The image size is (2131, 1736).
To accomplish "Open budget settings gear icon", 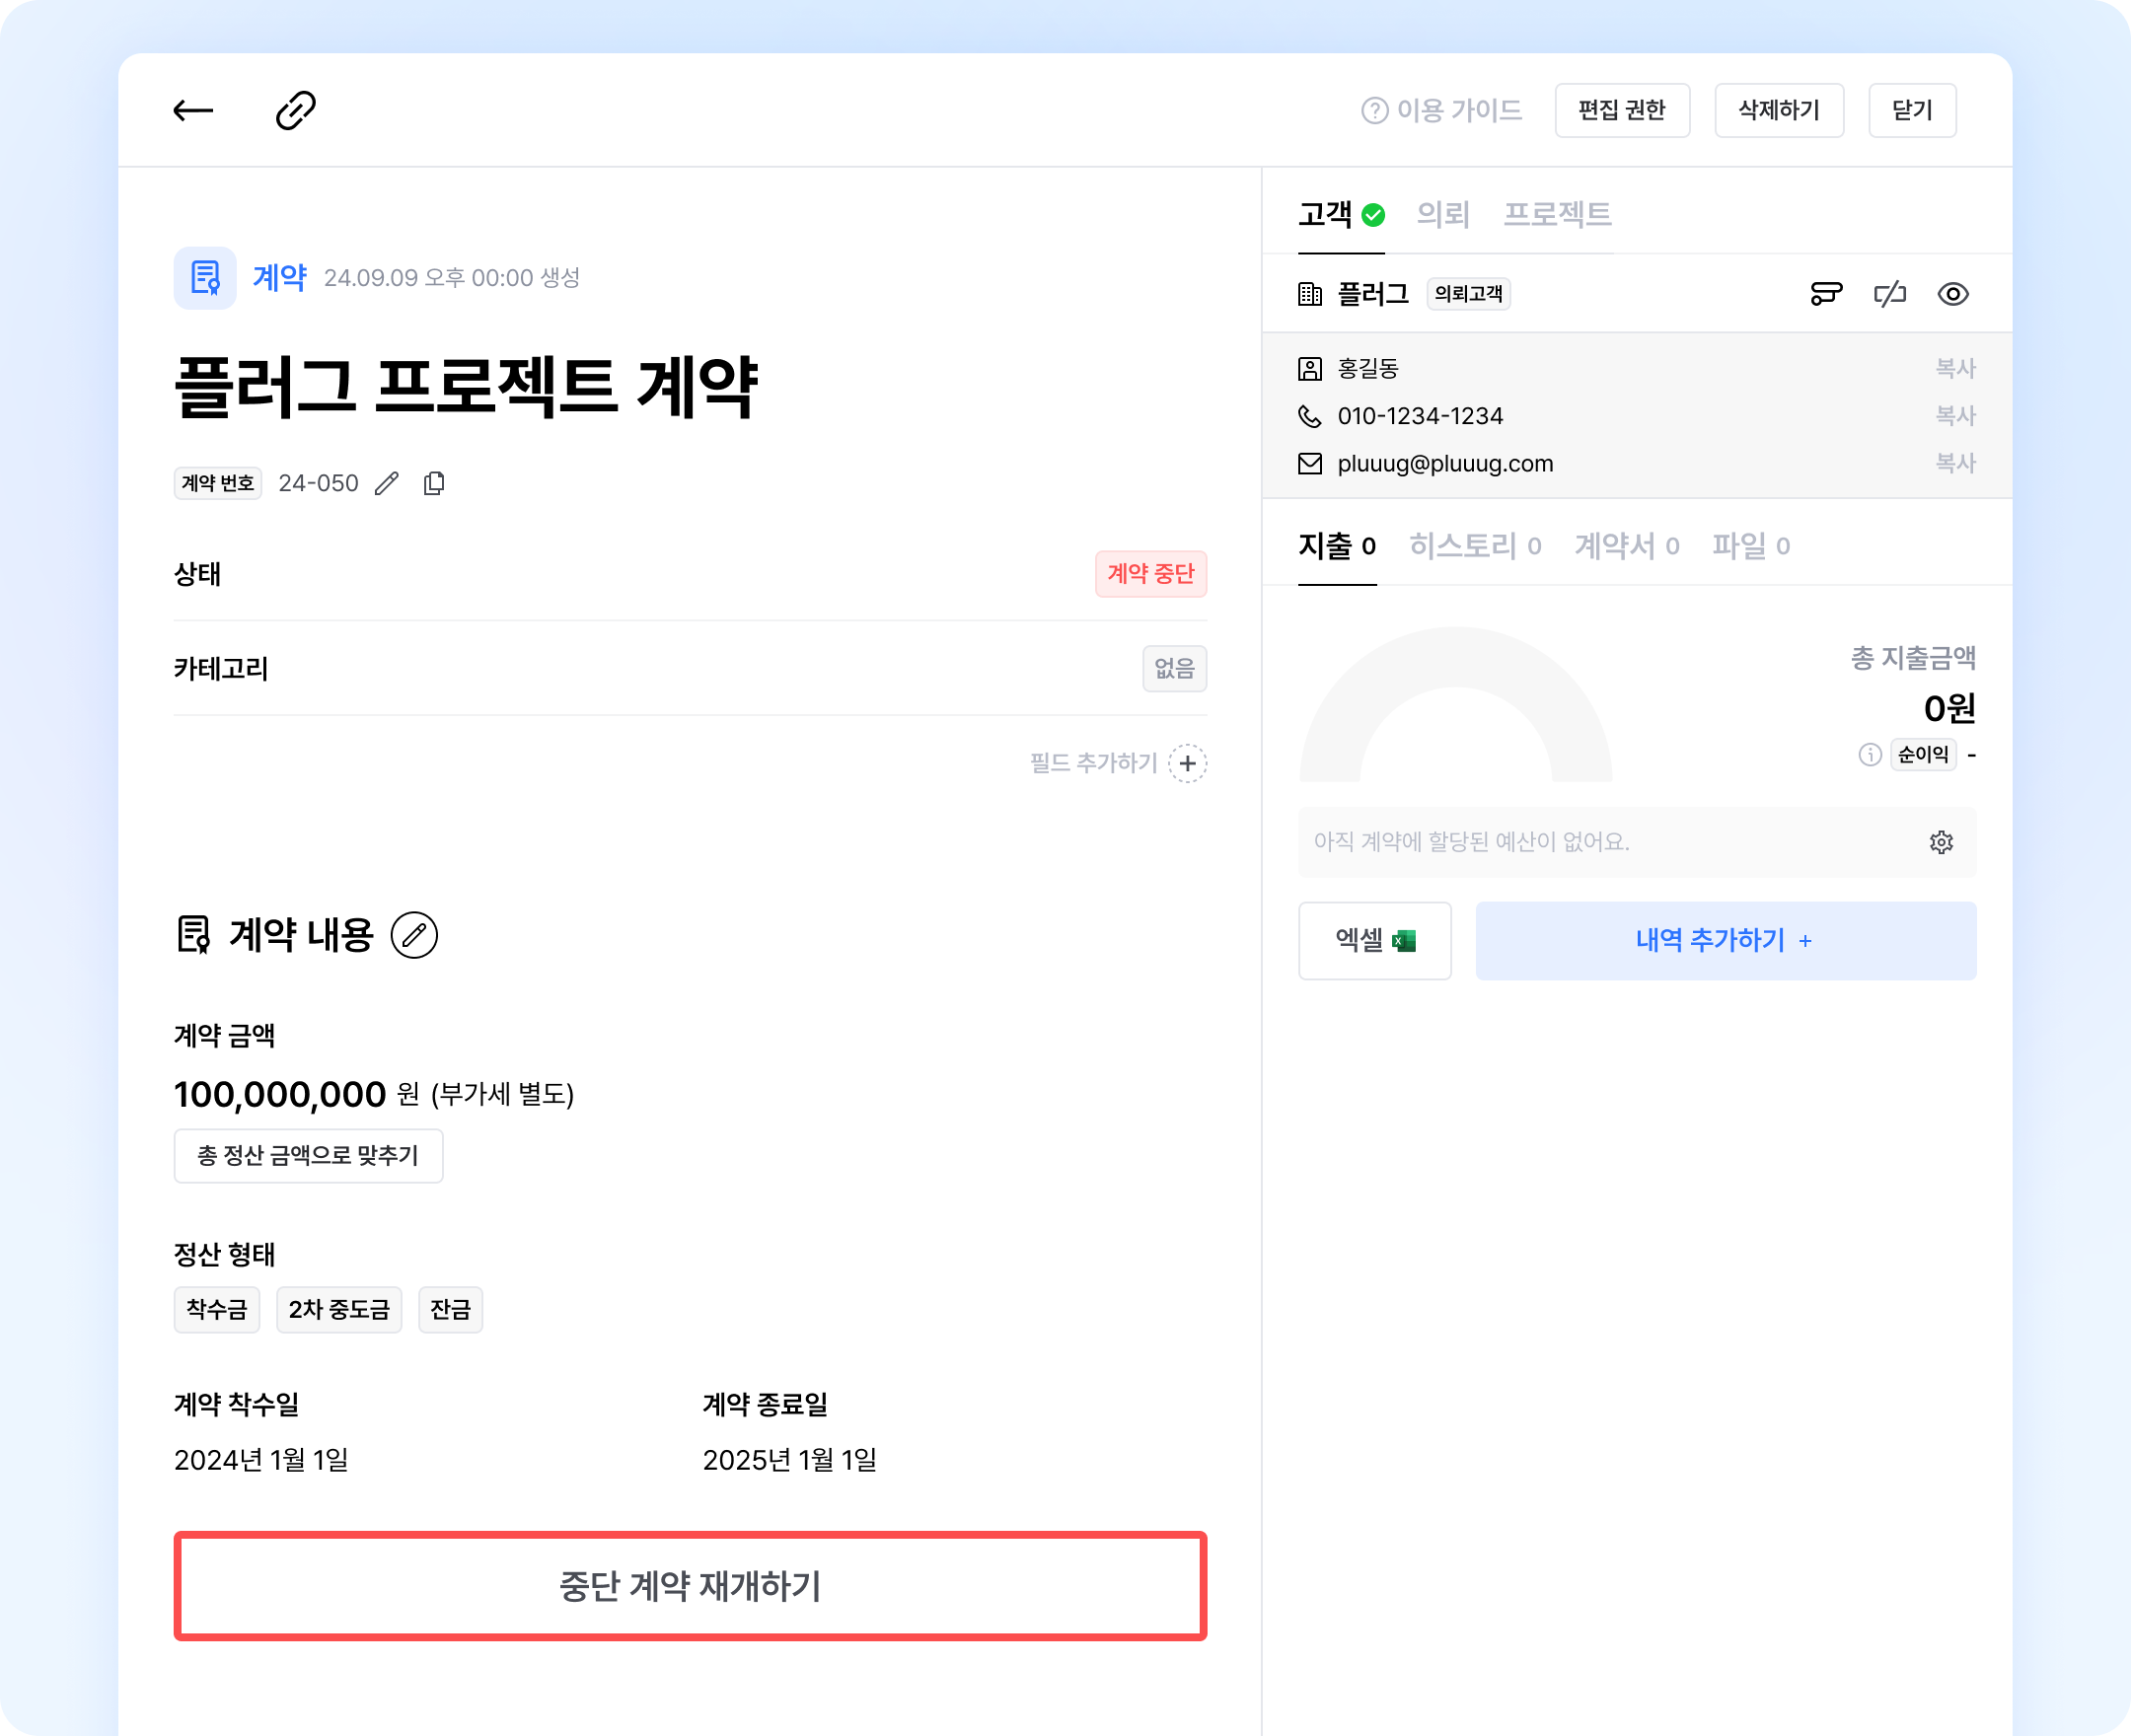I will (1941, 842).
